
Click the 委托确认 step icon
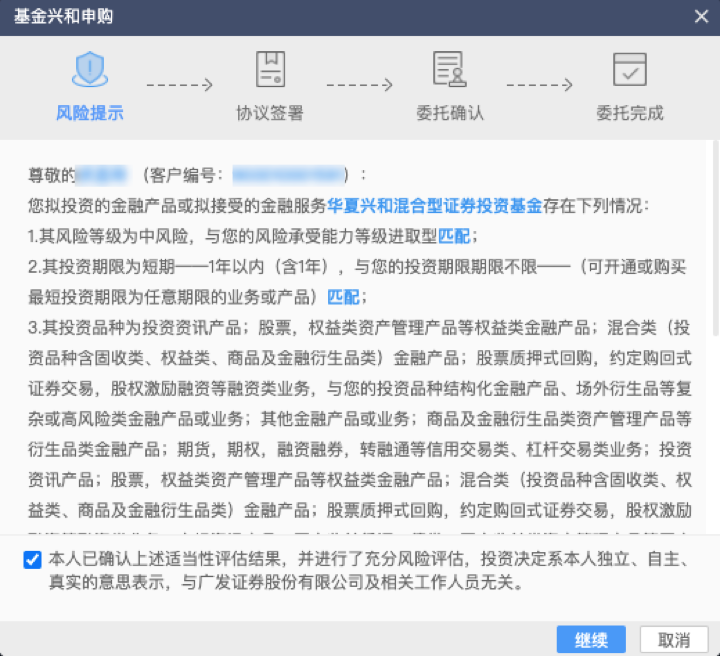click(450, 70)
